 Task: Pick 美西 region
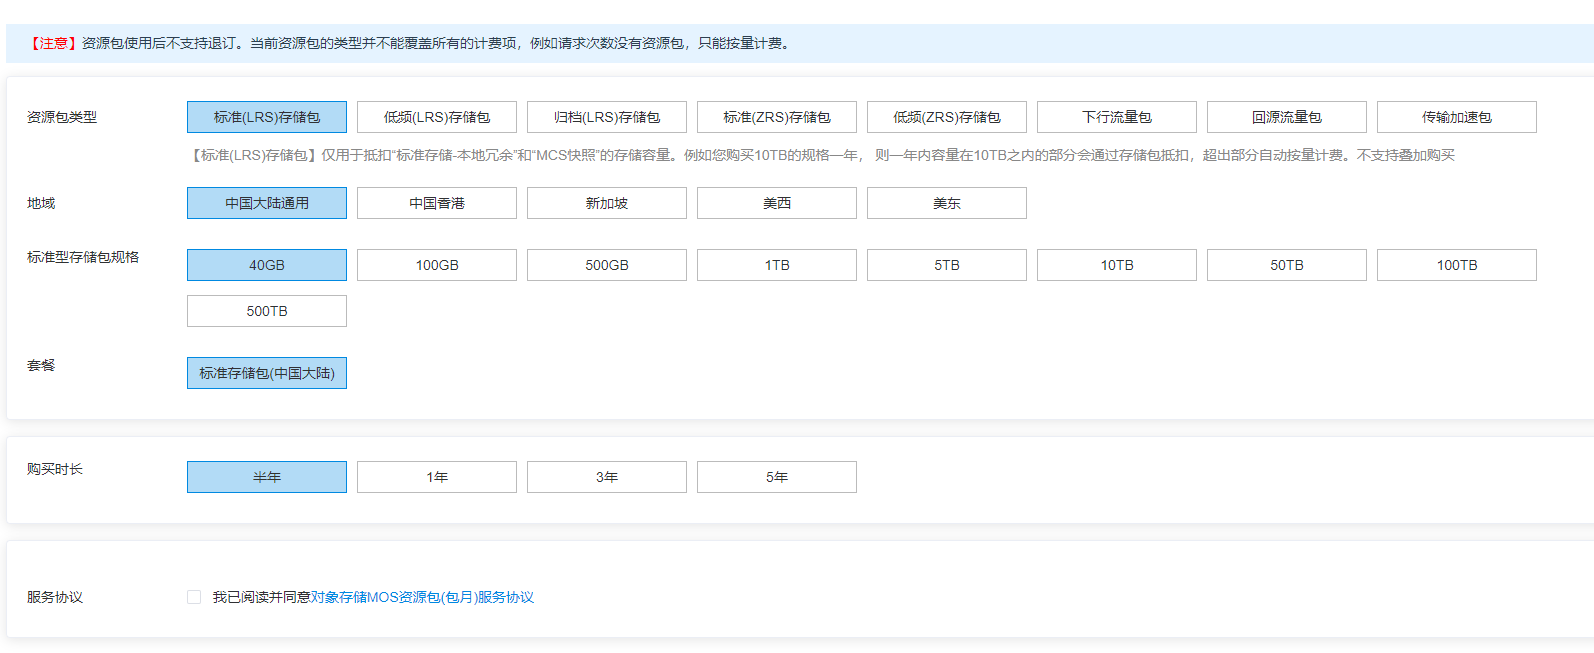click(777, 203)
